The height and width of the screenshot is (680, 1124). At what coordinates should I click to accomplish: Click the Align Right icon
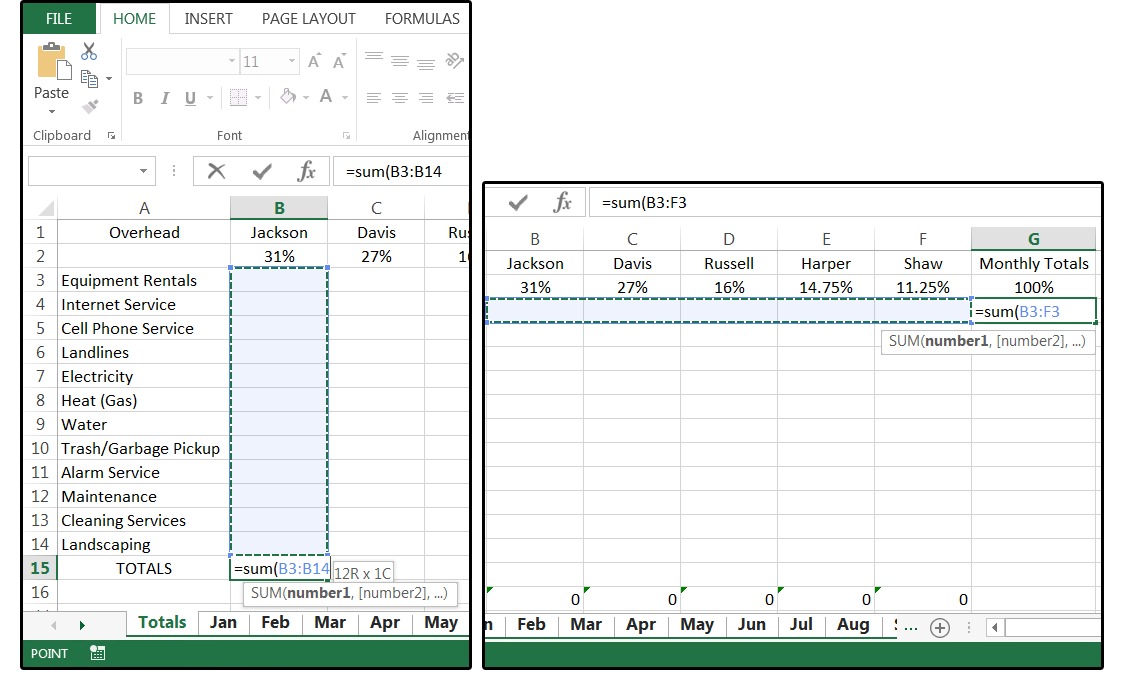point(426,98)
